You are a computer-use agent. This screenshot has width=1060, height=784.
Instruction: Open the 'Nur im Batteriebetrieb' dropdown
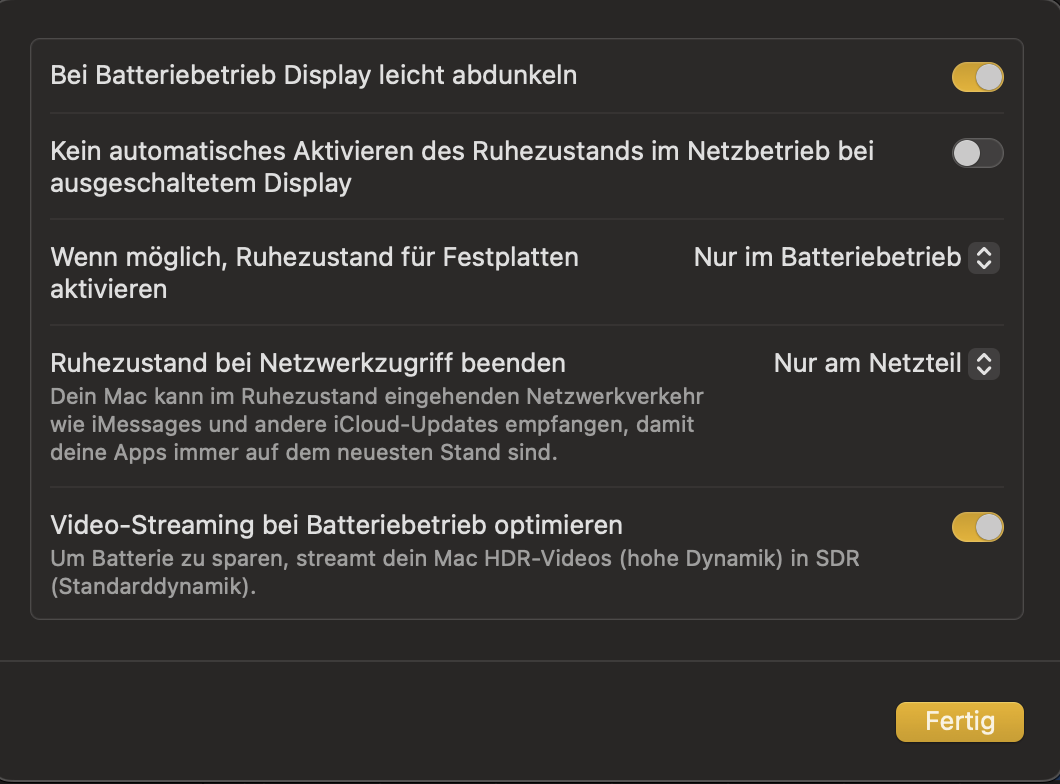pos(845,258)
